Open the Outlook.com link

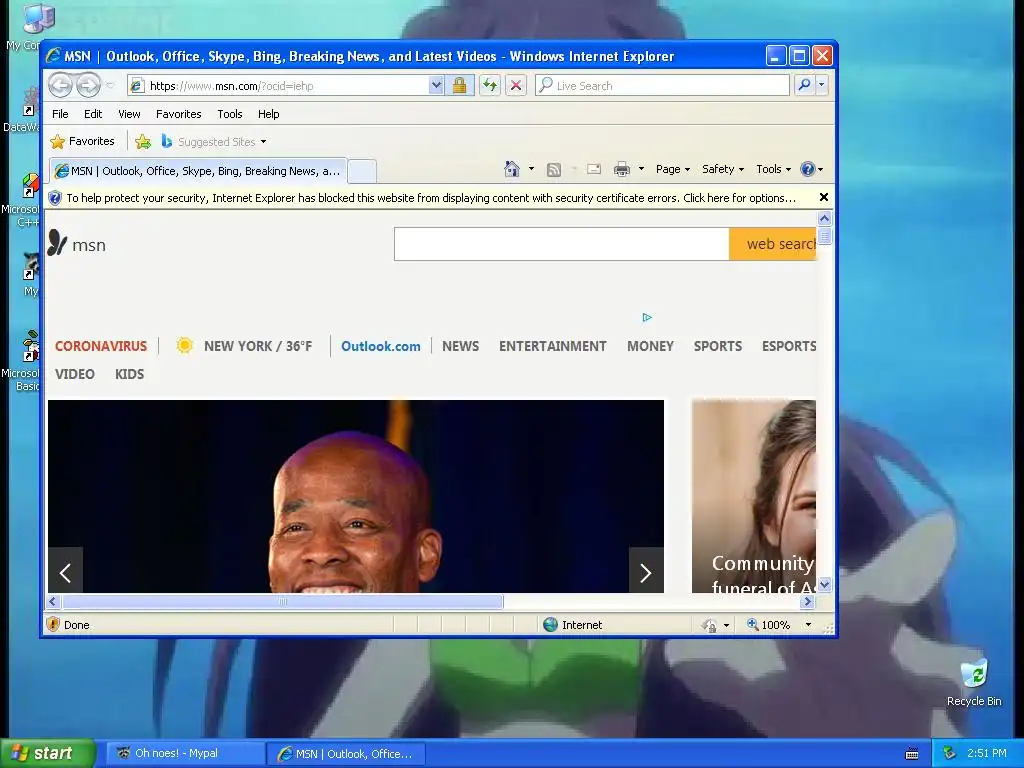point(381,346)
